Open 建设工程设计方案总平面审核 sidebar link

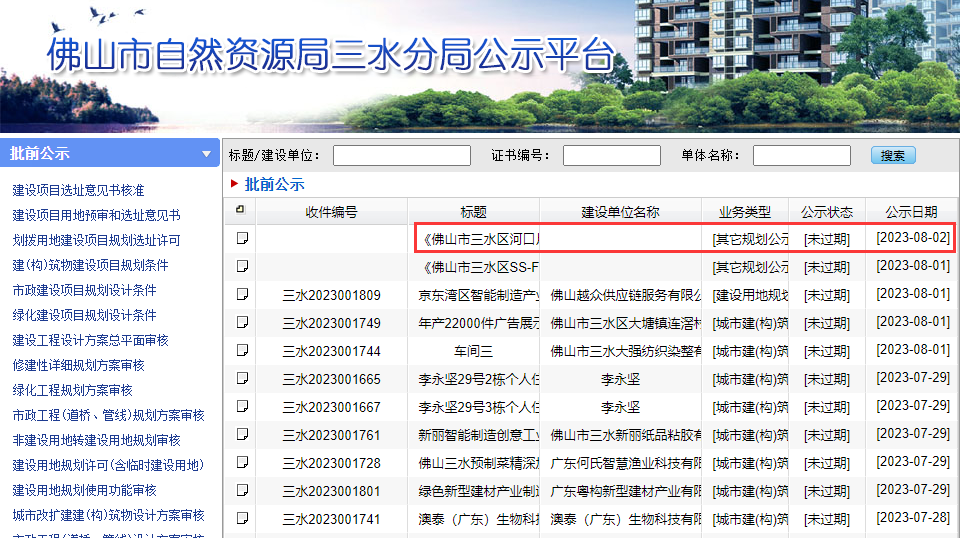(90, 340)
